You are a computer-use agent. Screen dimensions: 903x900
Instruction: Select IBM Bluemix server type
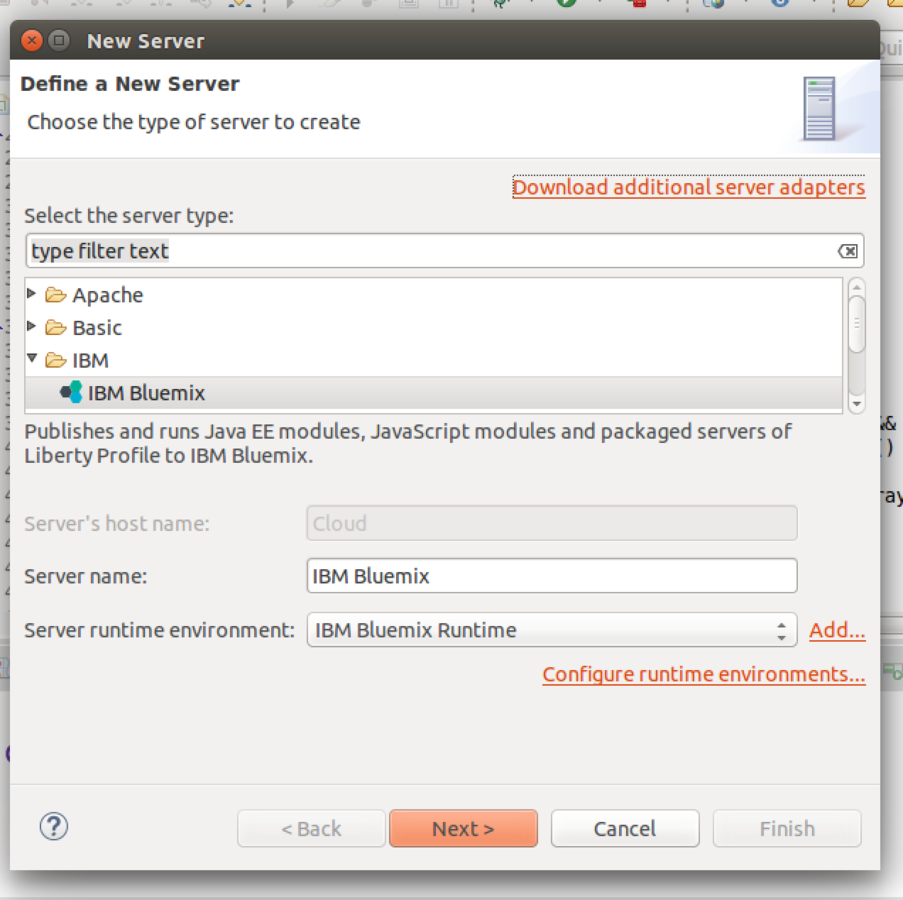pos(434,393)
